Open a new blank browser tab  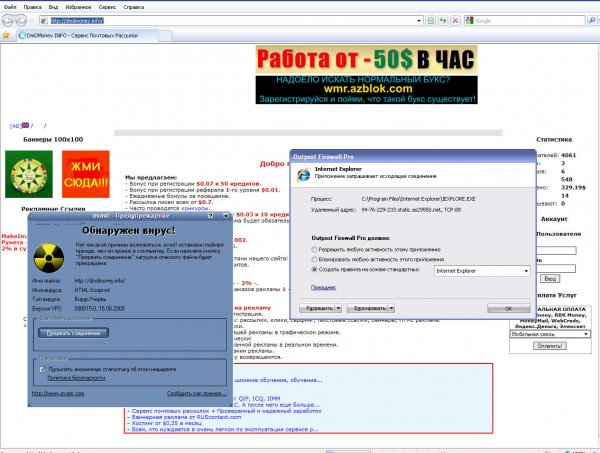coord(165,36)
